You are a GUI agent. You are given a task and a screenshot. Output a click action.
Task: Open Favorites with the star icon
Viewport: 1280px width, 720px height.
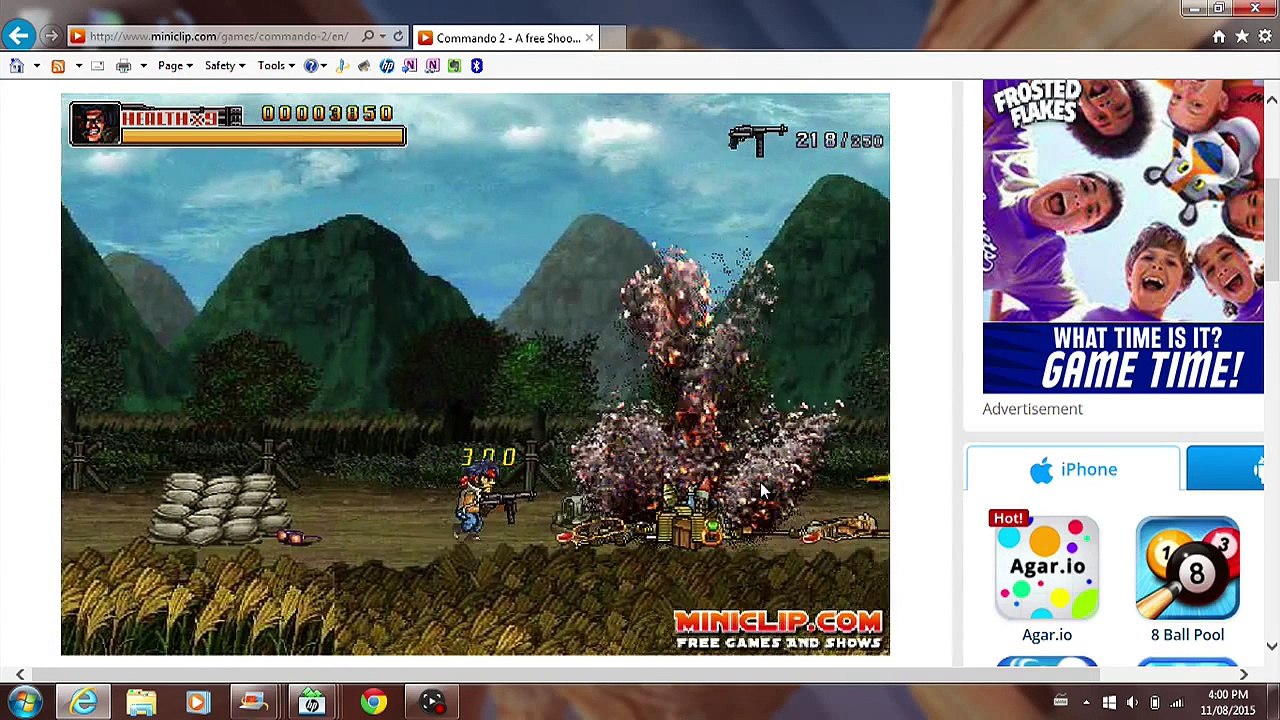[x=1242, y=37]
